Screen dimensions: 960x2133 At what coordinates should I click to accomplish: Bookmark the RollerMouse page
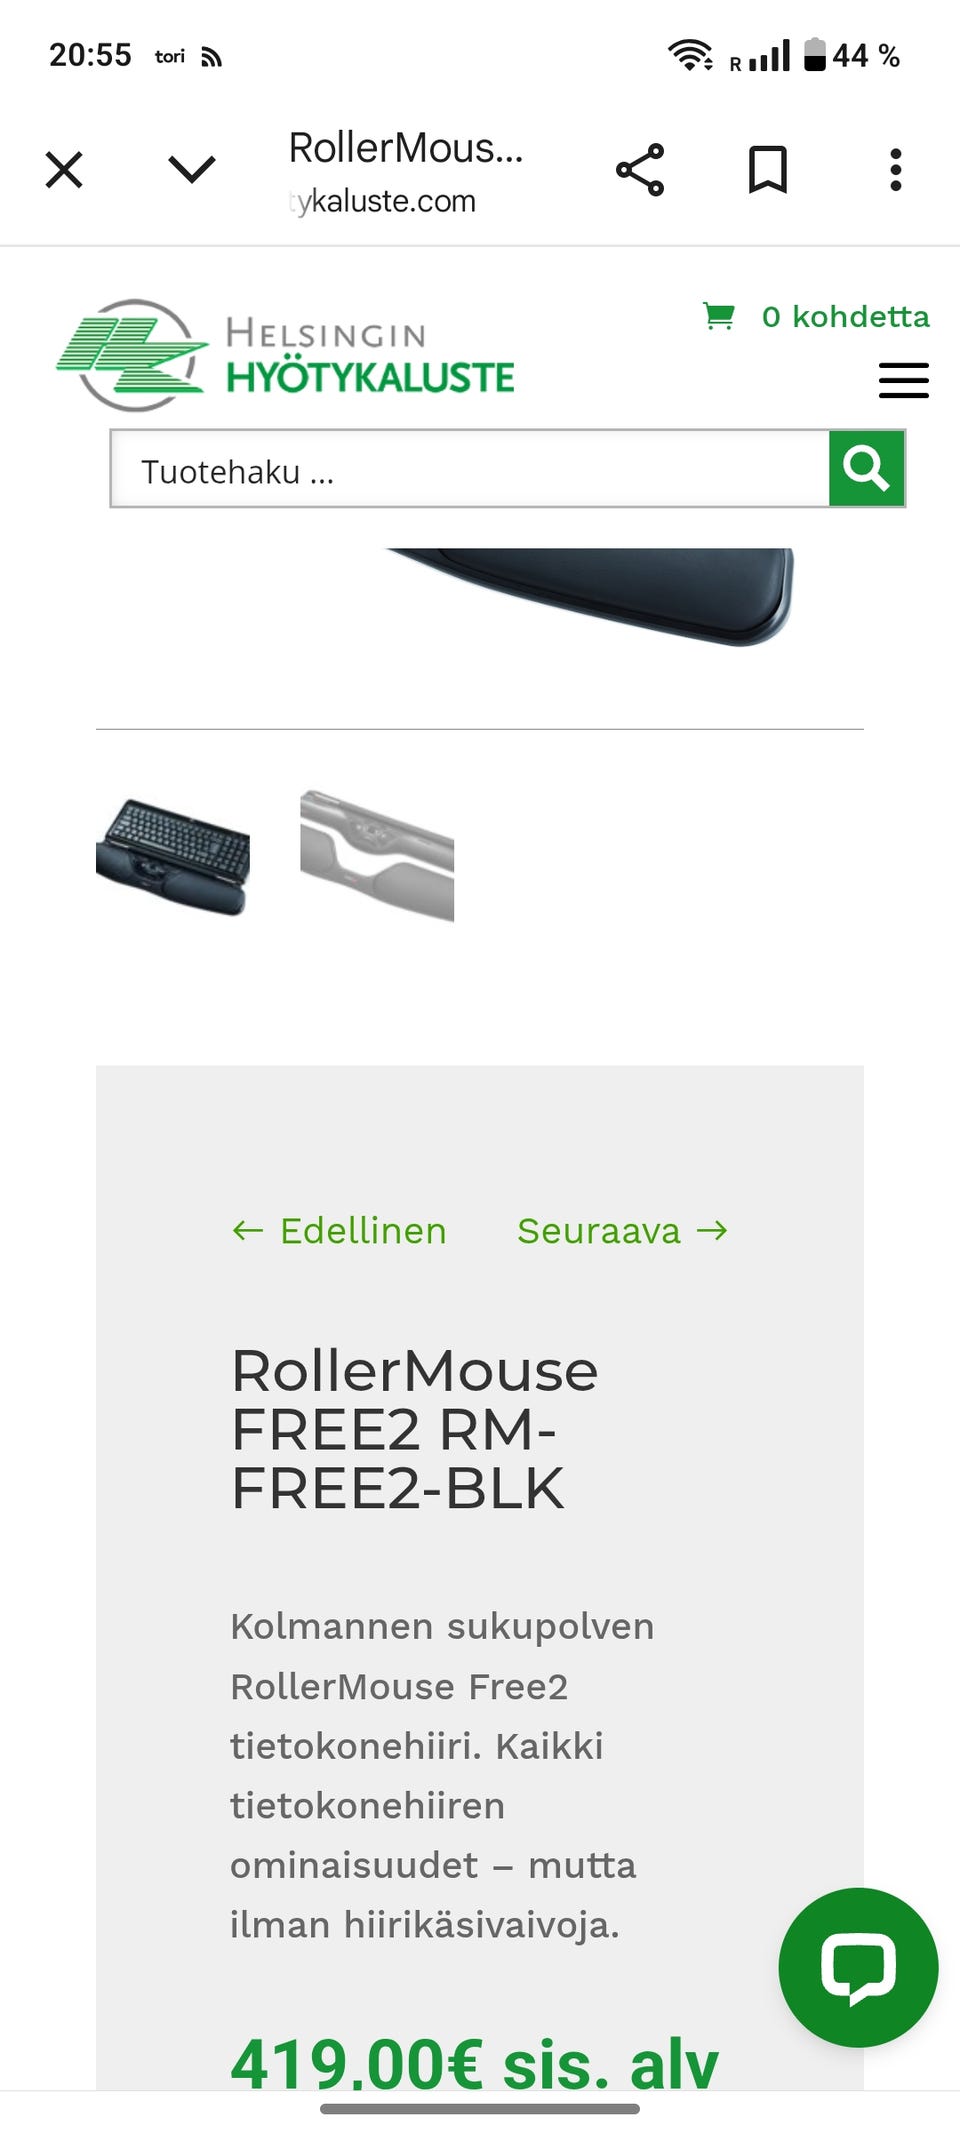tap(768, 170)
